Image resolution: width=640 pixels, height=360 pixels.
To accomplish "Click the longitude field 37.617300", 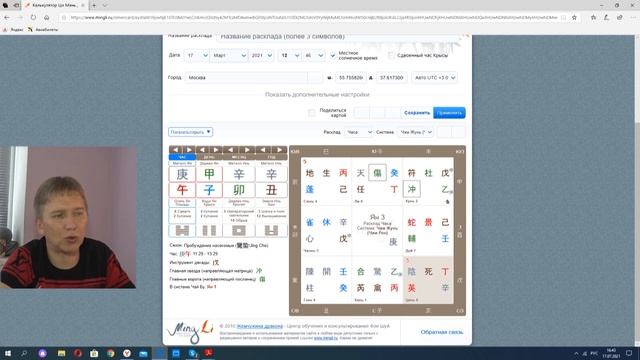I will click(391, 78).
